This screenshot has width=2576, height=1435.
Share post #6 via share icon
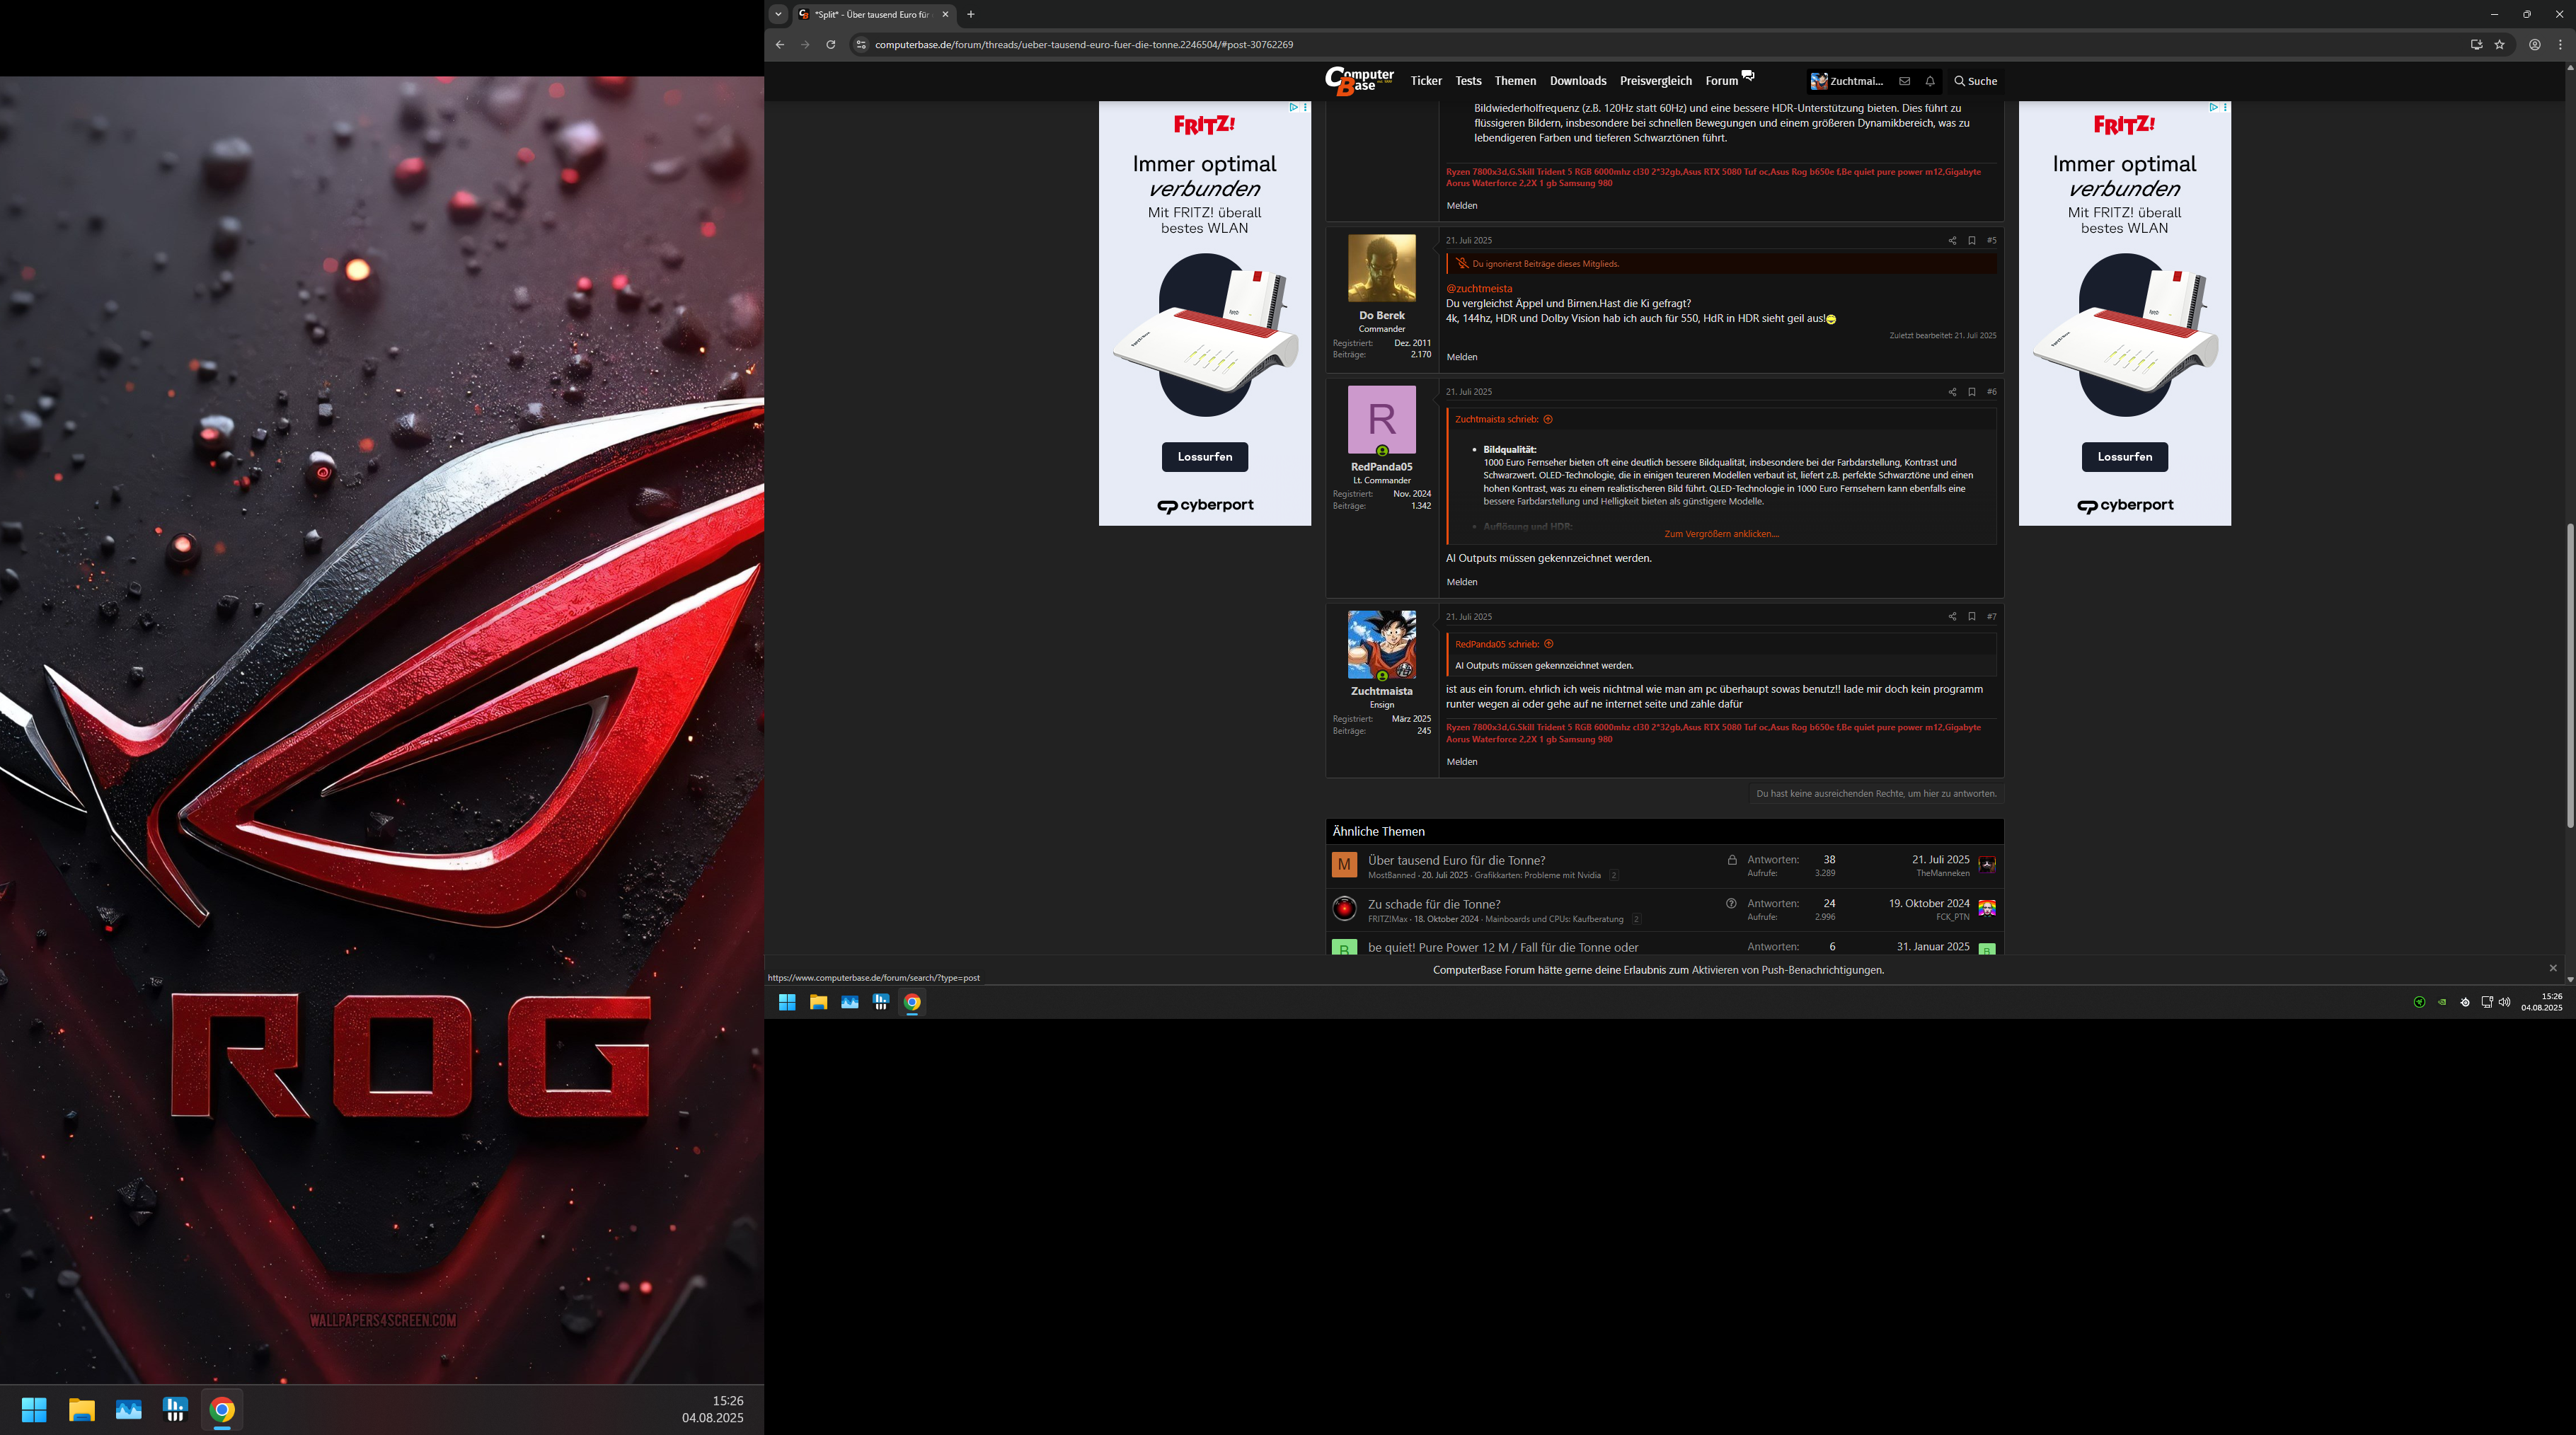(x=1952, y=392)
